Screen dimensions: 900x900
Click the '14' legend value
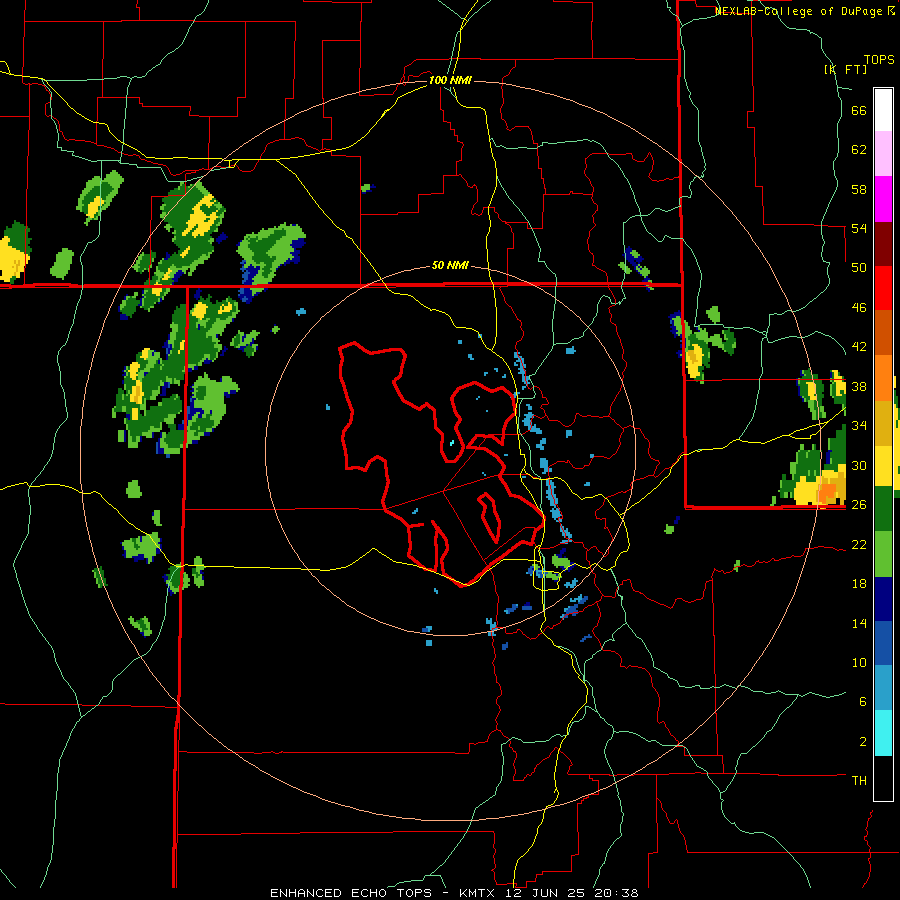859,623
